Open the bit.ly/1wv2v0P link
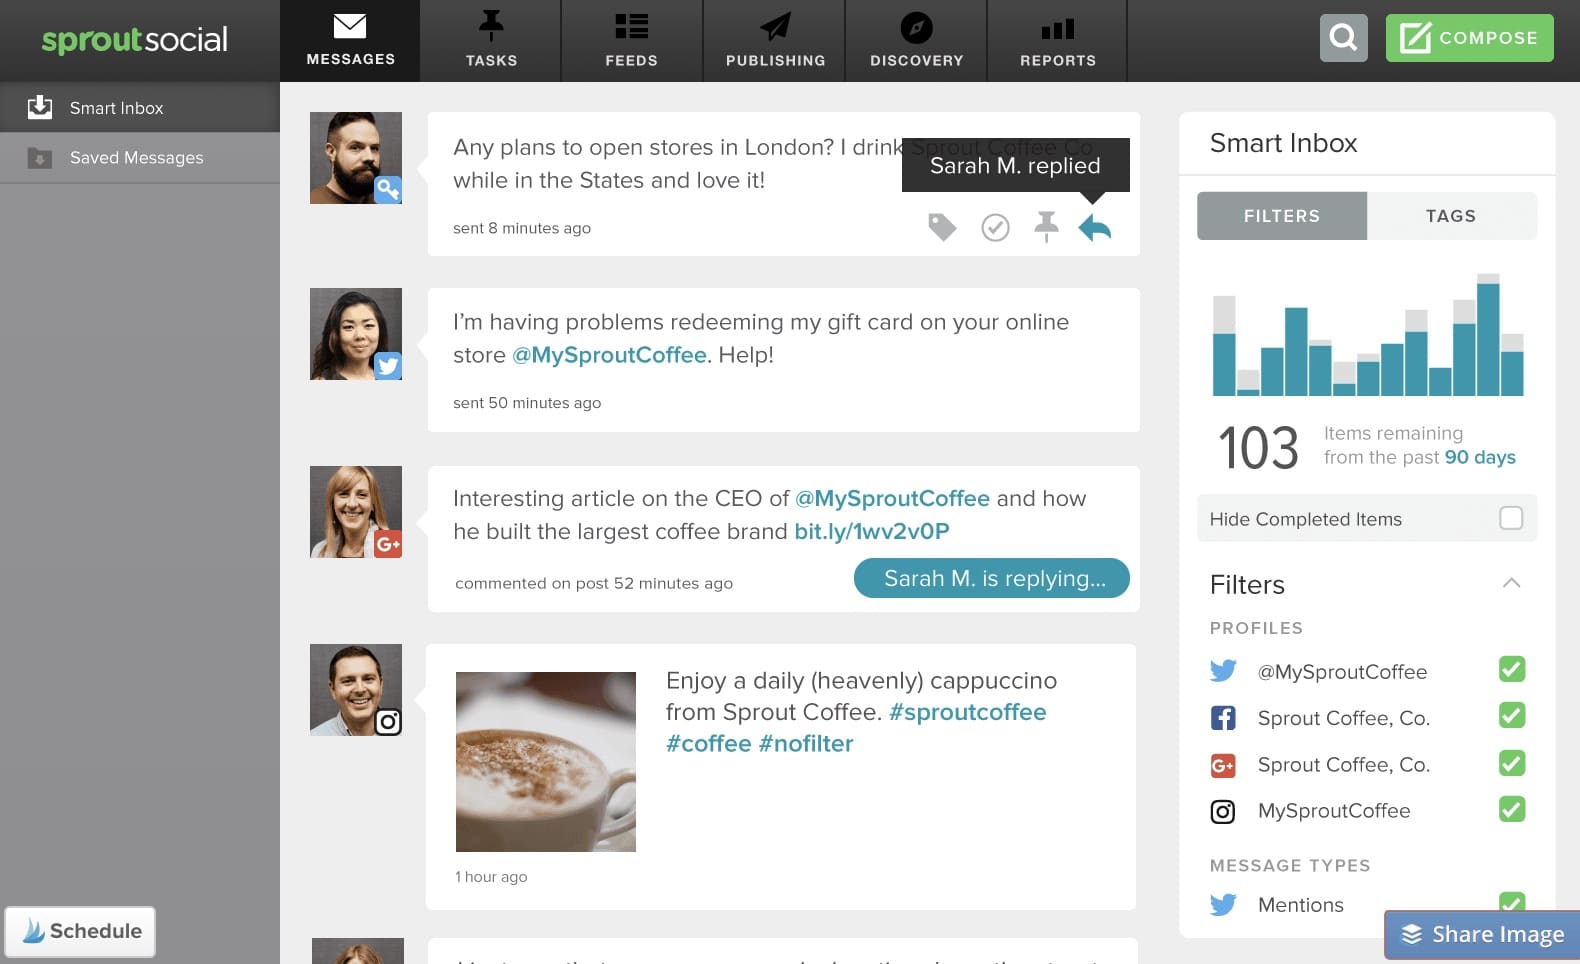Image resolution: width=1580 pixels, height=964 pixels. 872,531
